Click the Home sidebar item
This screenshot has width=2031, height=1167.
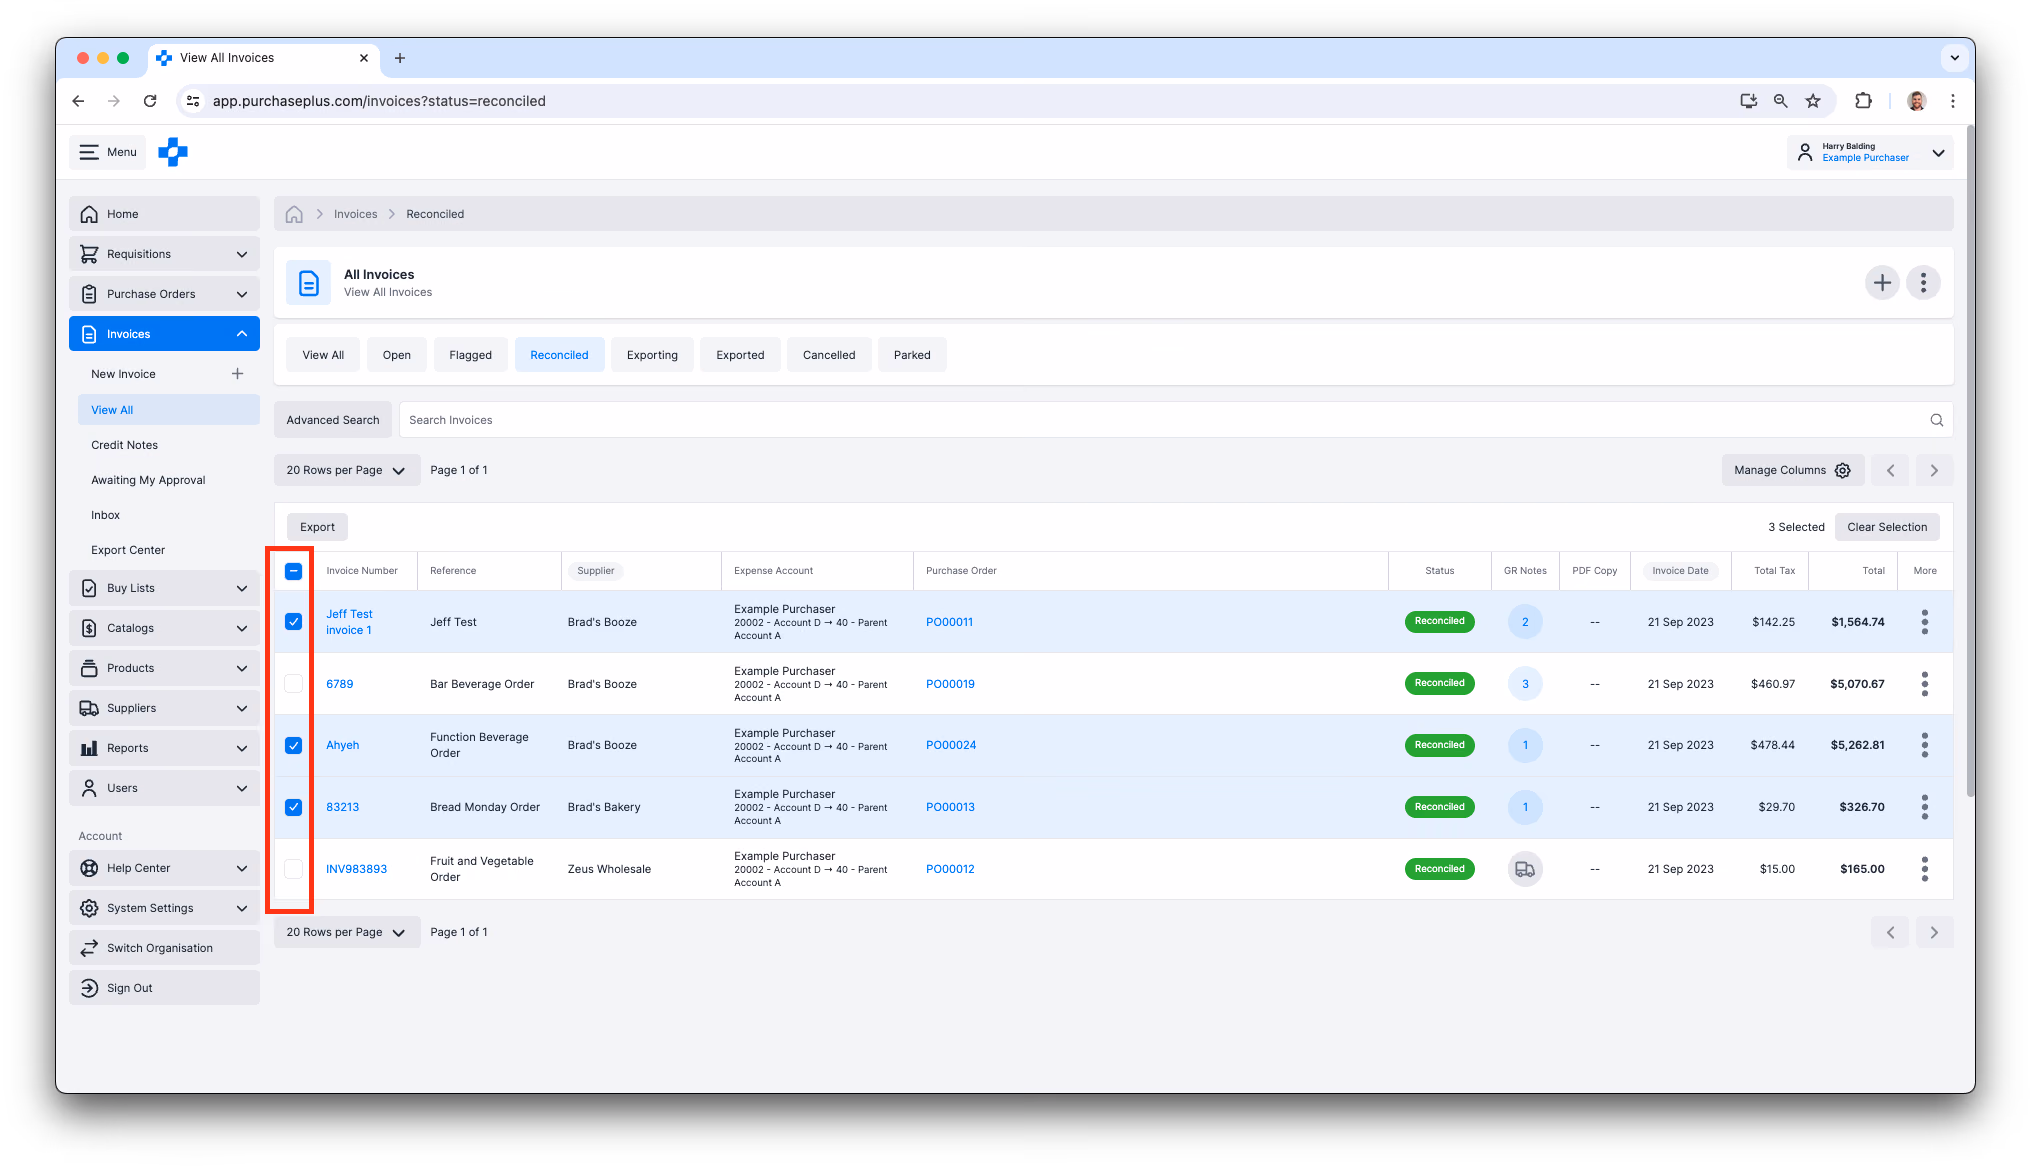164,214
